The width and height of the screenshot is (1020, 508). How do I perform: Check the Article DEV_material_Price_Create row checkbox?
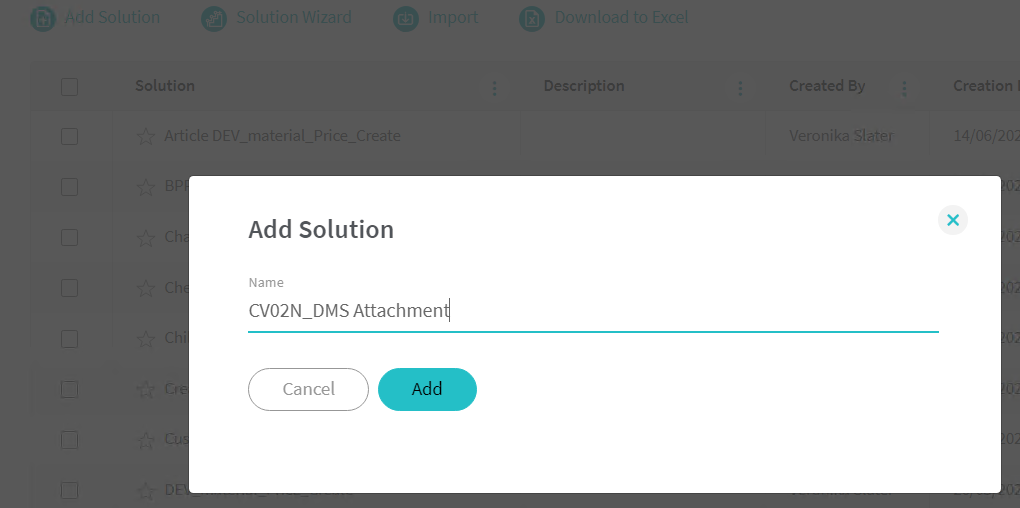pyautogui.click(x=69, y=136)
